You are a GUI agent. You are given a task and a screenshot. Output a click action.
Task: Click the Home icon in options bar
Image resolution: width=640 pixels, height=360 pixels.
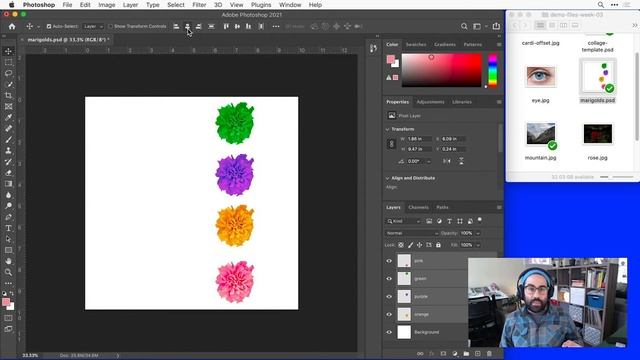click(12, 26)
